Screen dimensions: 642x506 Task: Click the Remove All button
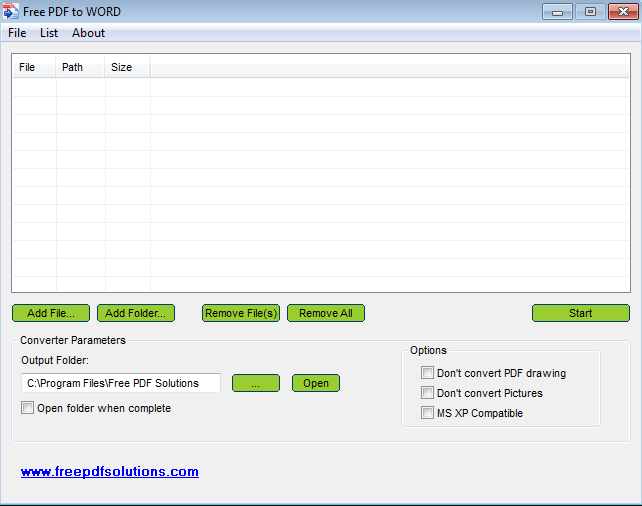coord(326,313)
